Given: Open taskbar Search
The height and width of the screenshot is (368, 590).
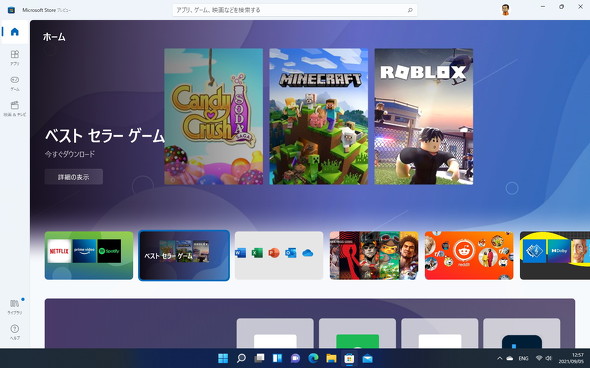Looking at the screenshot, I should click(241, 358).
